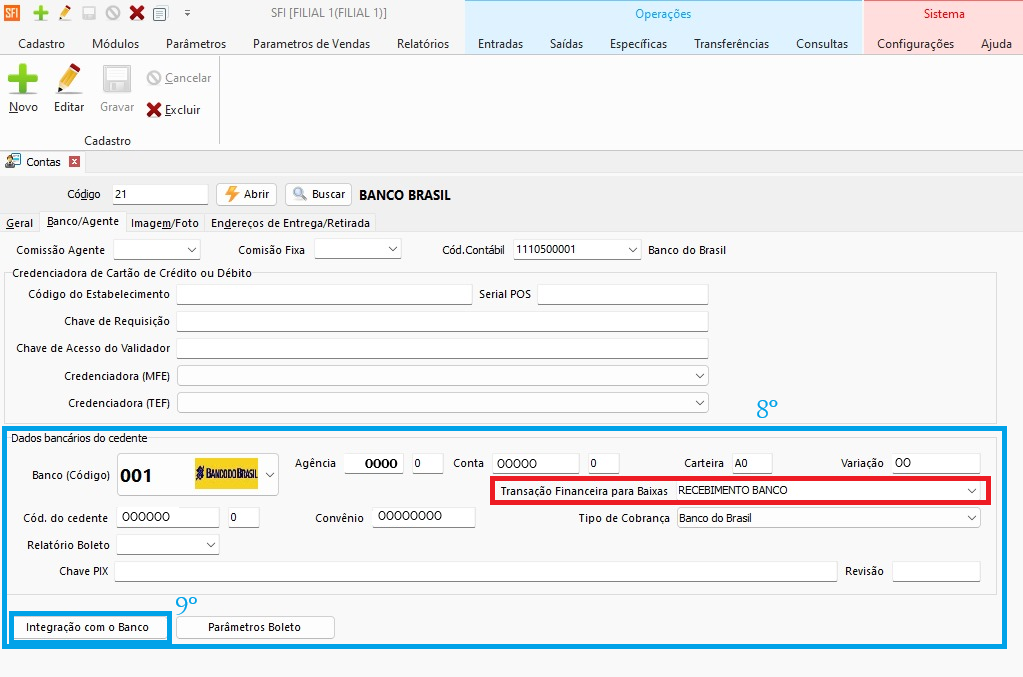
Task: Open the Cadastro menu
Action: 42,44
